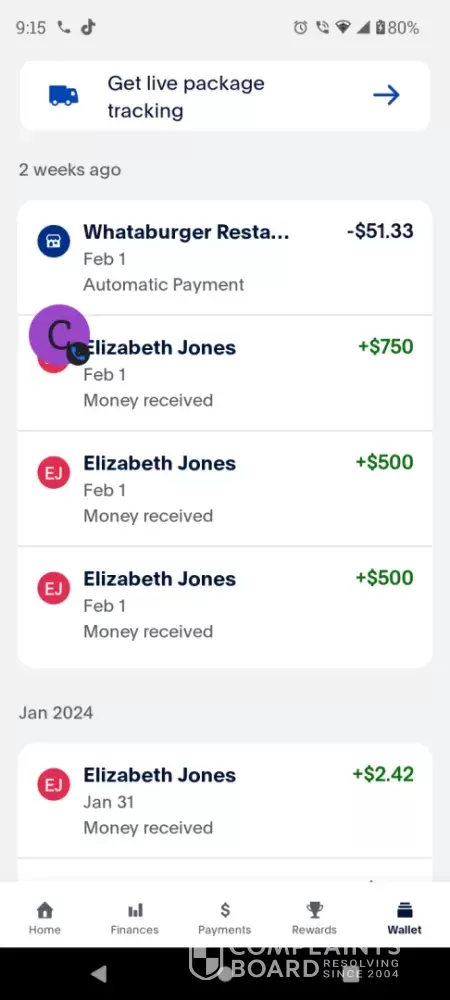Go to the Rewards trophy tab
The width and height of the screenshot is (450, 1000).
pos(314,918)
